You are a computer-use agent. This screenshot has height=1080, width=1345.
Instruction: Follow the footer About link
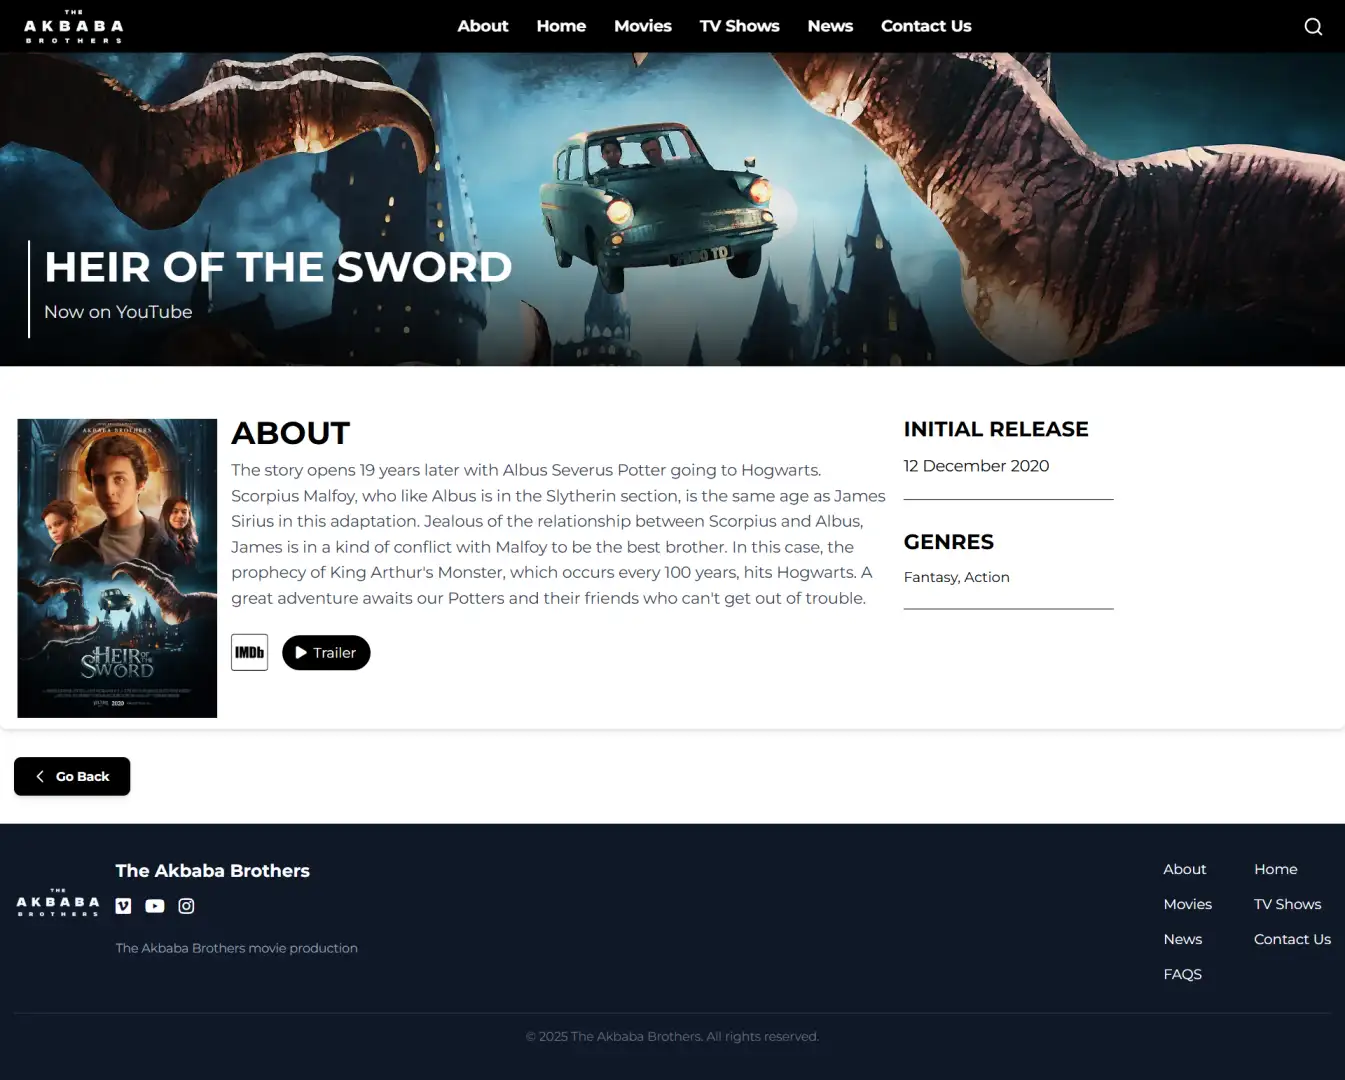coord(1185,869)
